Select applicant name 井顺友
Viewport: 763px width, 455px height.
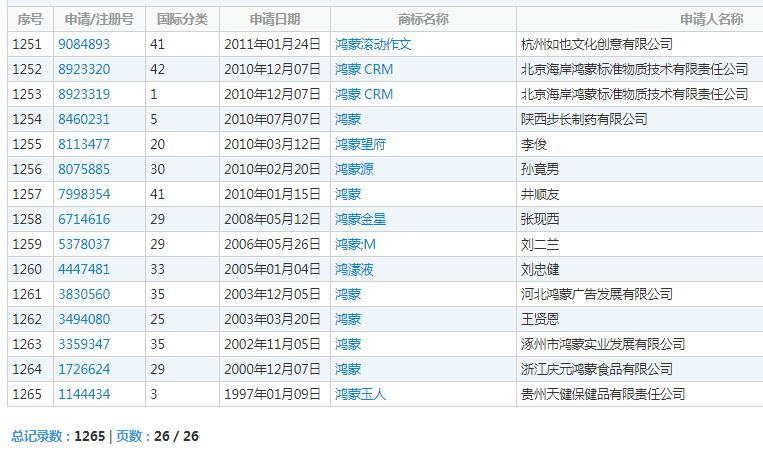[540, 194]
